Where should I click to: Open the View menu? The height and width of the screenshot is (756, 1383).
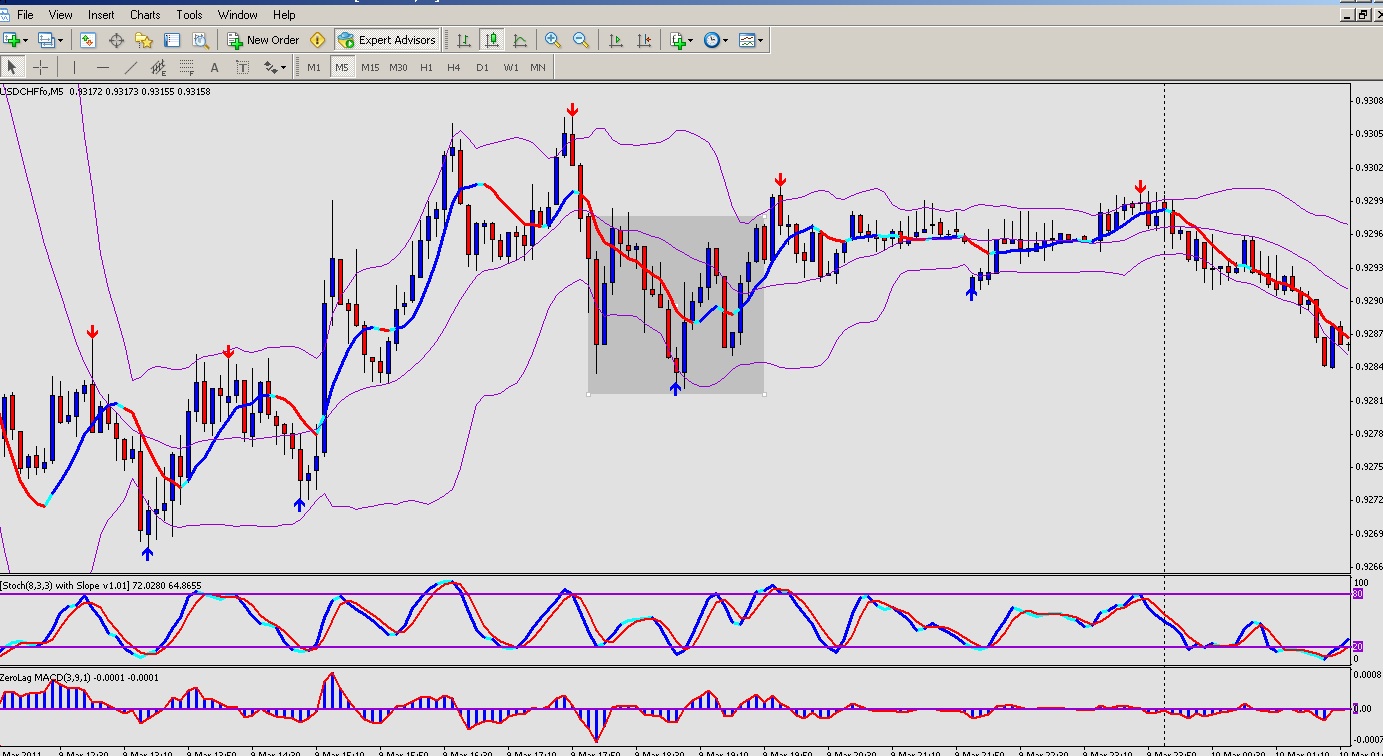point(60,15)
